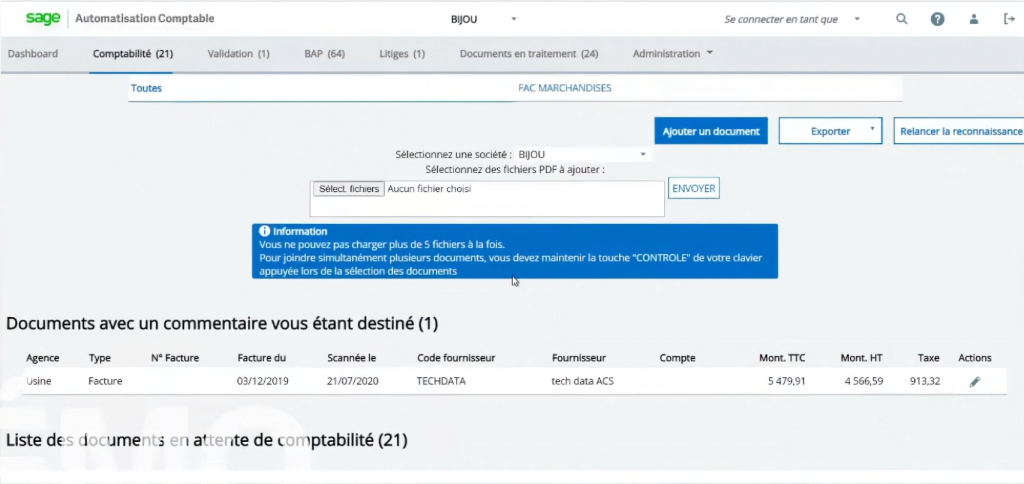Open the BAP (64) tab

click(x=324, y=54)
